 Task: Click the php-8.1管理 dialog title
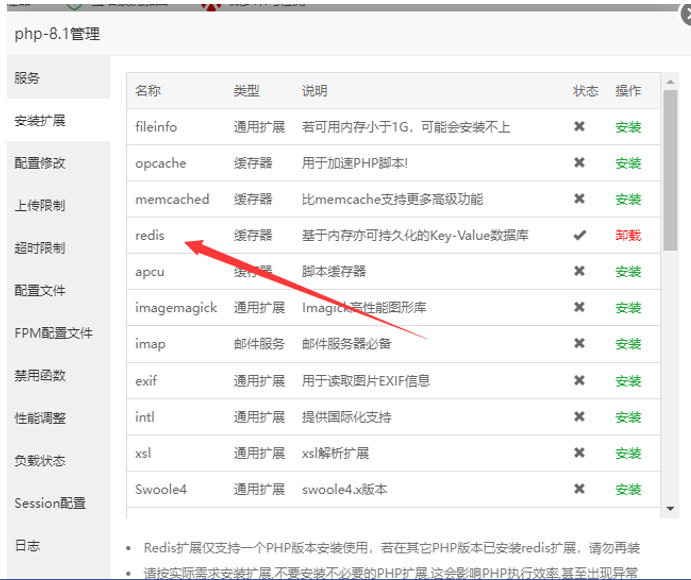[x=57, y=33]
